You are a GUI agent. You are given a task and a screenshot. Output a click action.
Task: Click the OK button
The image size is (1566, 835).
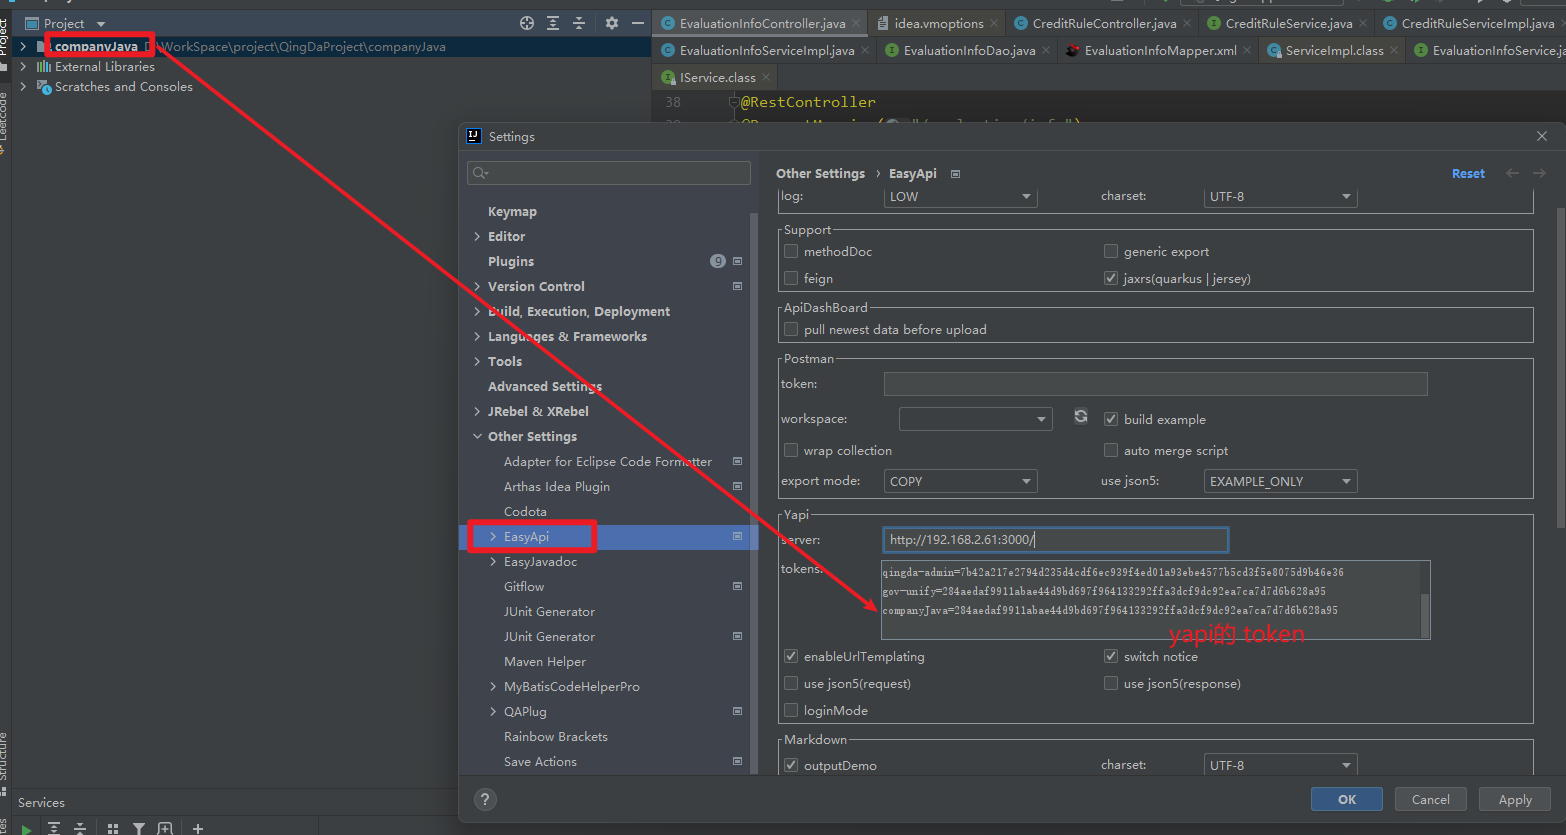pyautogui.click(x=1347, y=799)
